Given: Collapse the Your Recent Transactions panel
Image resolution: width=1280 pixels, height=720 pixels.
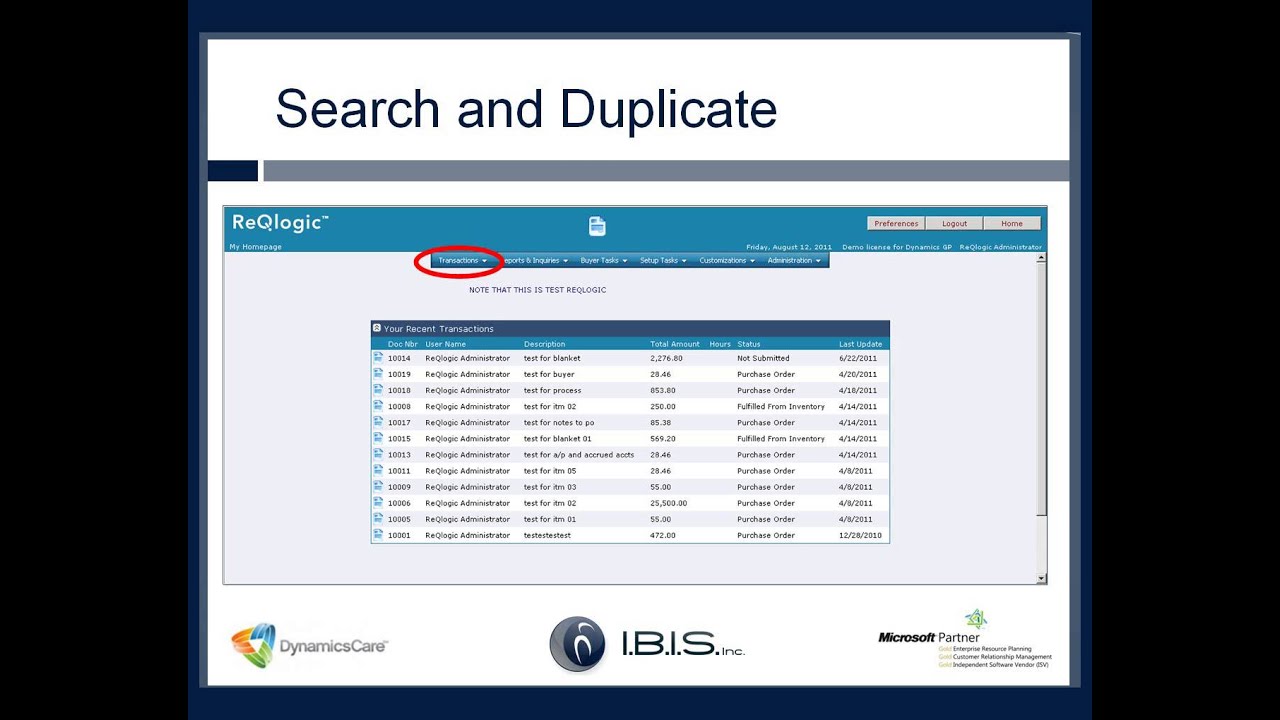Looking at the screenshot, I should click(x=376, y=328).
